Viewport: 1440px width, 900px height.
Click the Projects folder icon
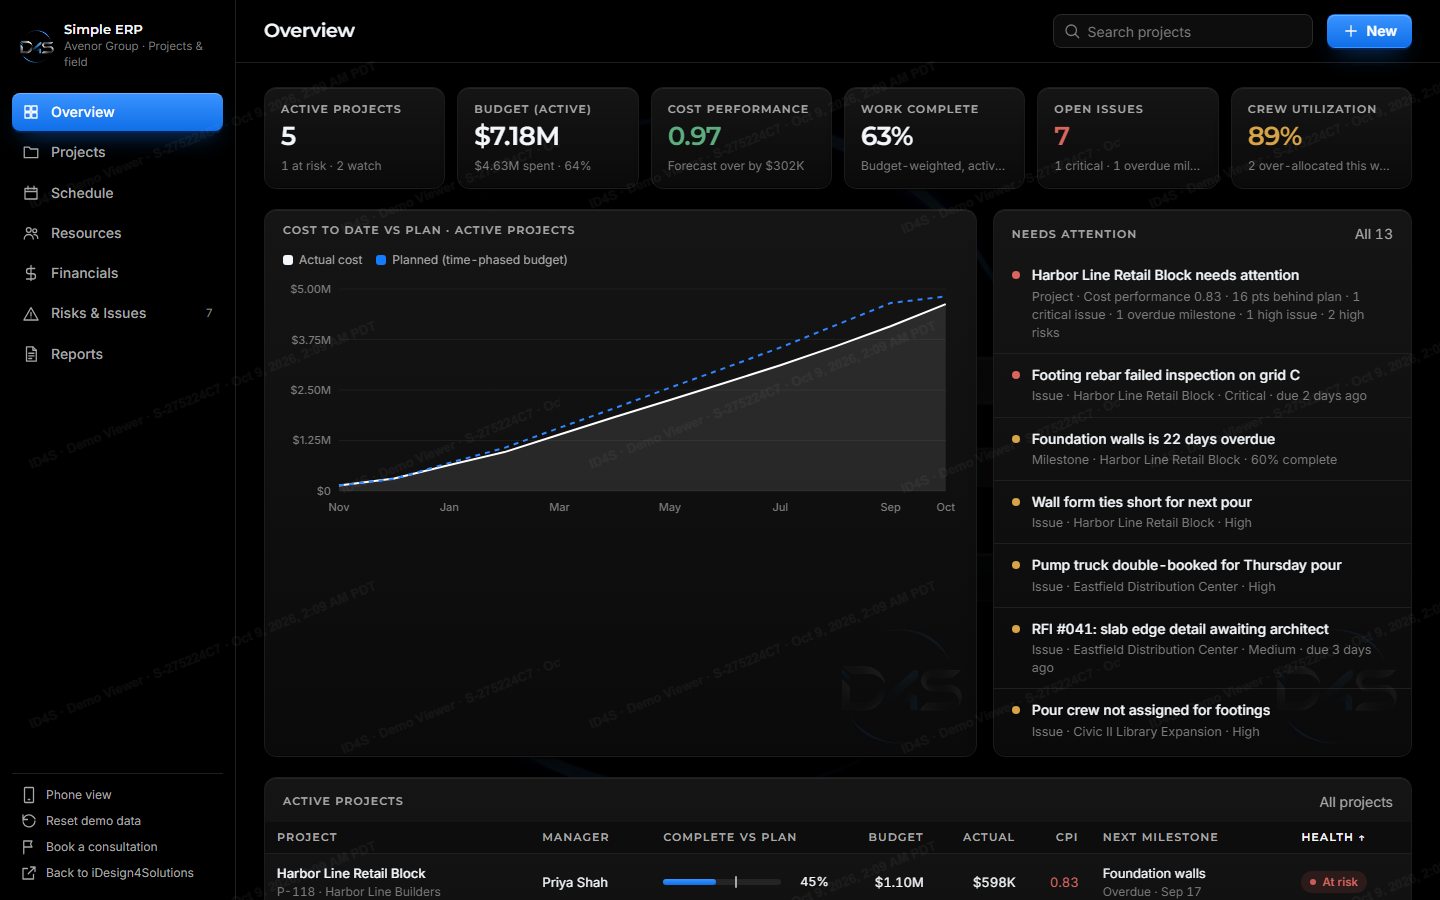tap(31, 152)
